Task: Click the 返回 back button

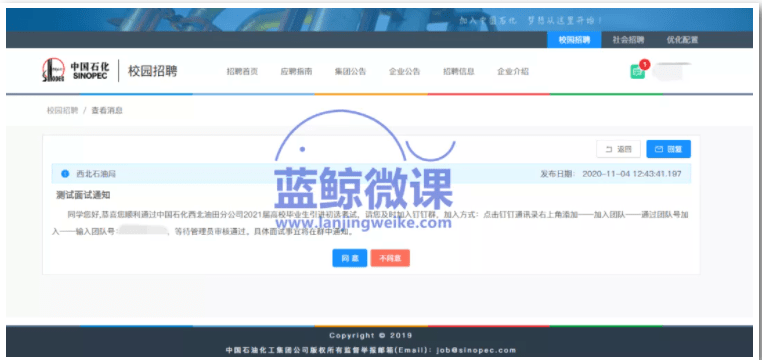Action: 618,149
